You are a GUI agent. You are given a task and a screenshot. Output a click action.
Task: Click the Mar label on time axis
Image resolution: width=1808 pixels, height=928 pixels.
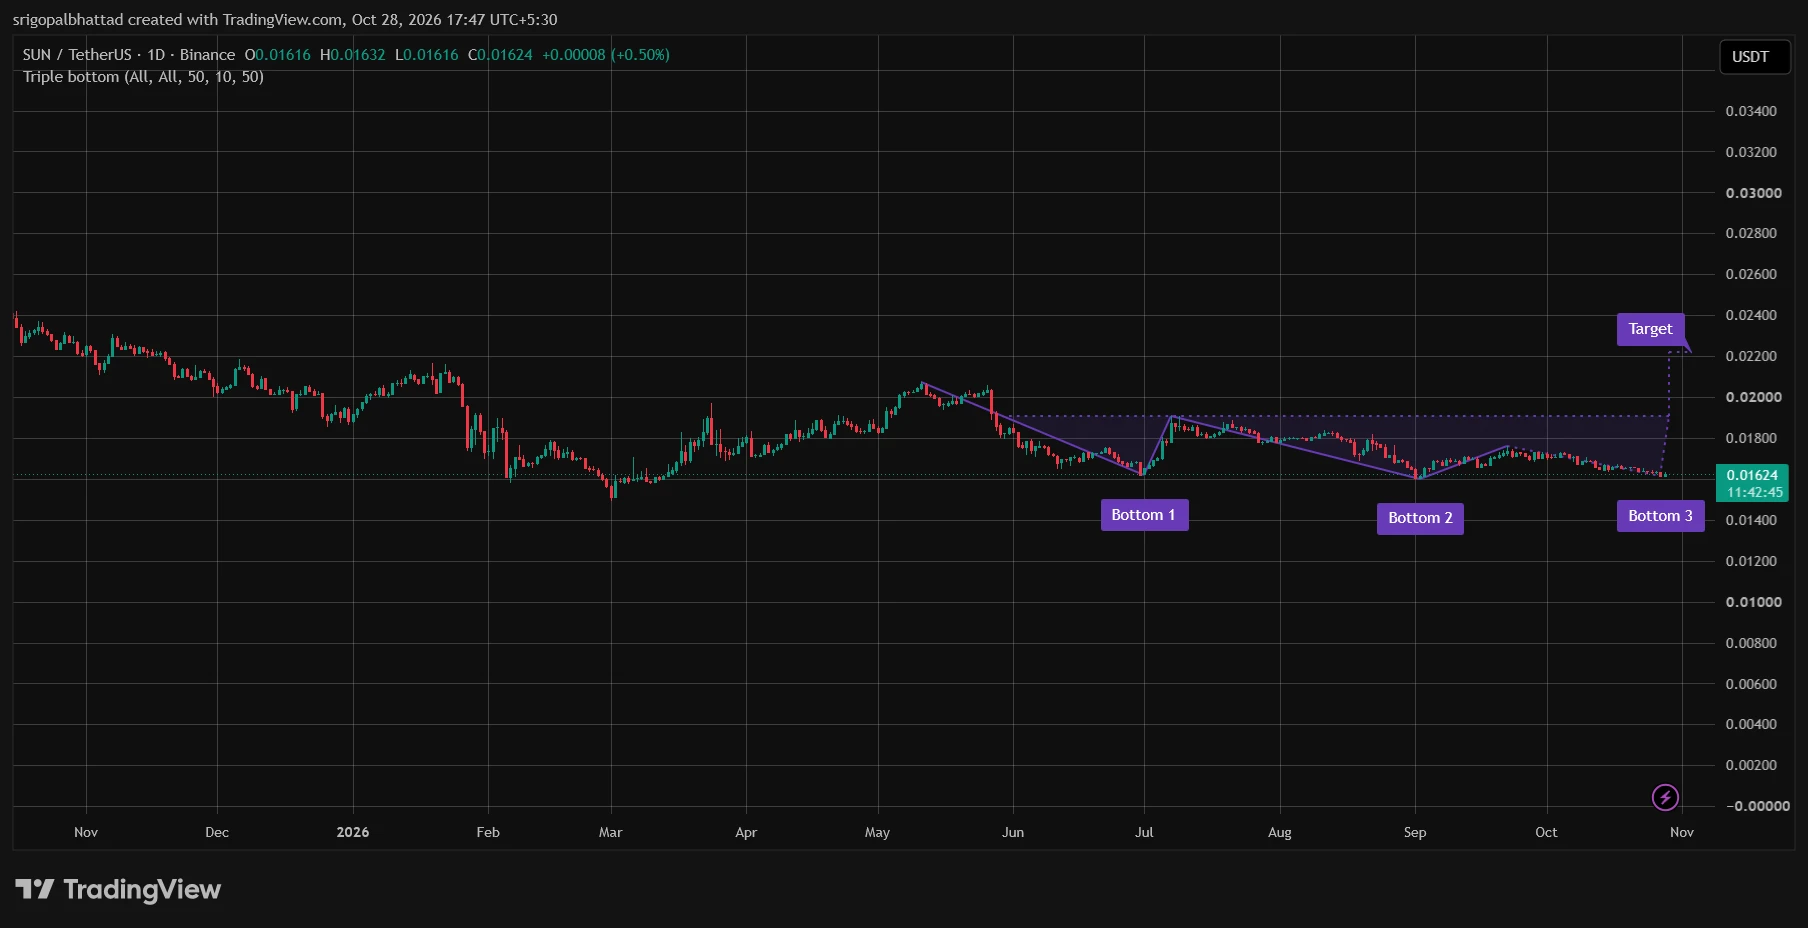tap(611, 832)
